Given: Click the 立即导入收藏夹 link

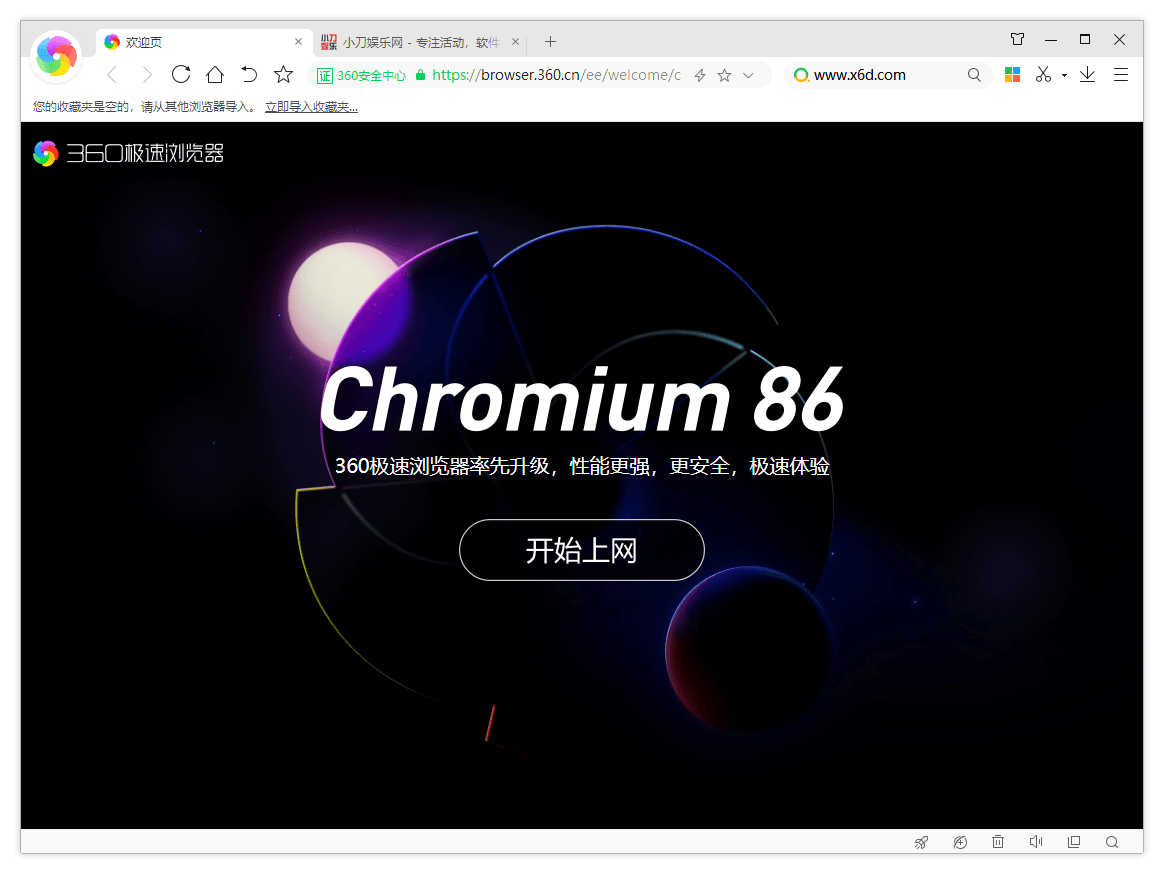Looking at the screenshot, I should [x=311, y=107].
